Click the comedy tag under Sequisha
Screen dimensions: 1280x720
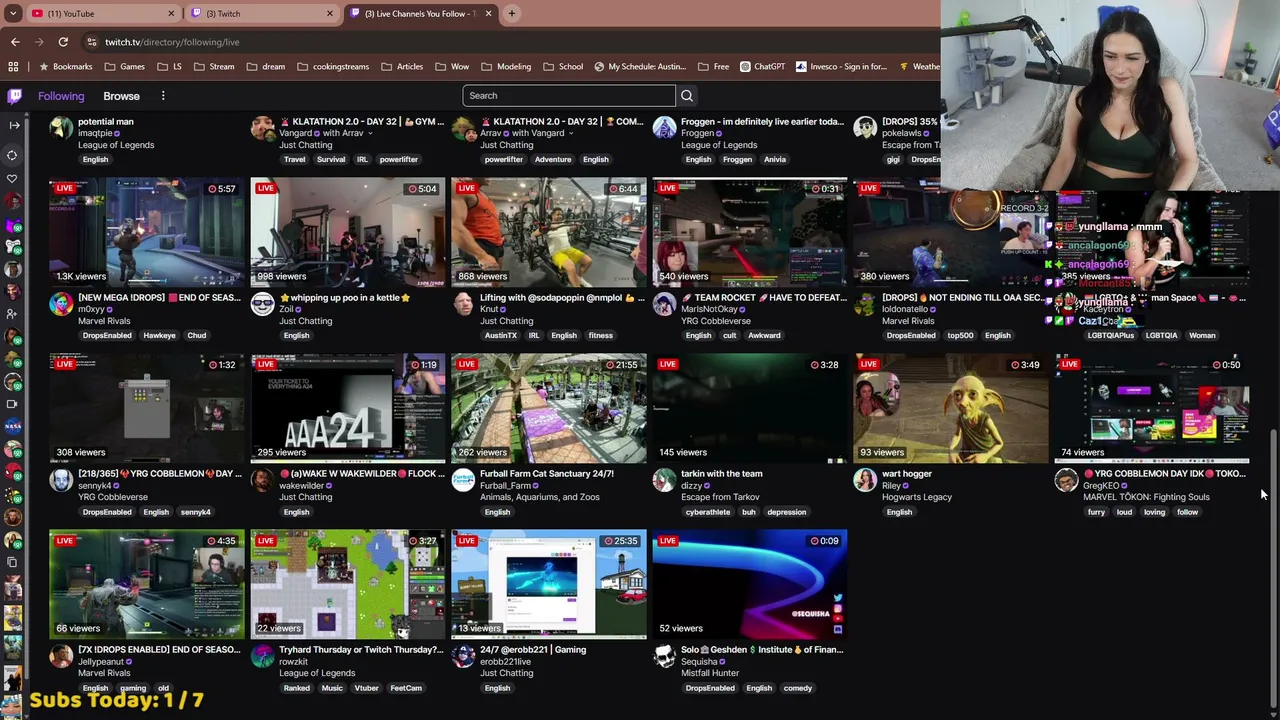(x=798, y=688)
